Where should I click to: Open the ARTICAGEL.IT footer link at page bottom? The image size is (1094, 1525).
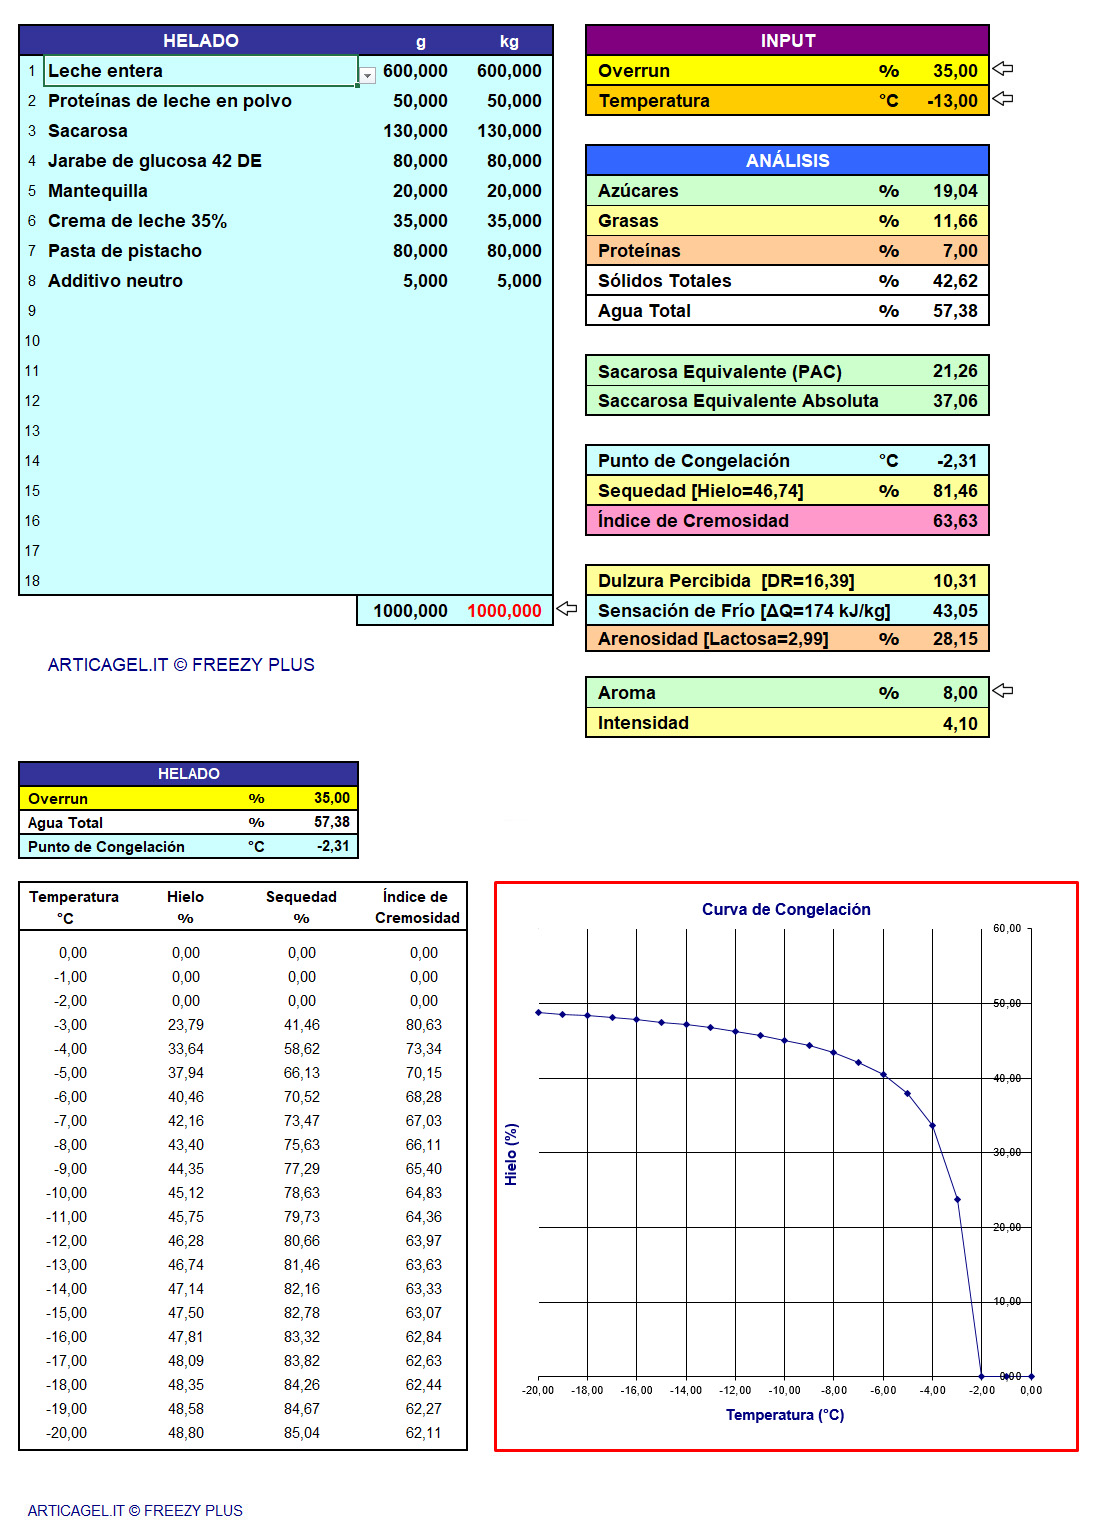[135, 1511]
